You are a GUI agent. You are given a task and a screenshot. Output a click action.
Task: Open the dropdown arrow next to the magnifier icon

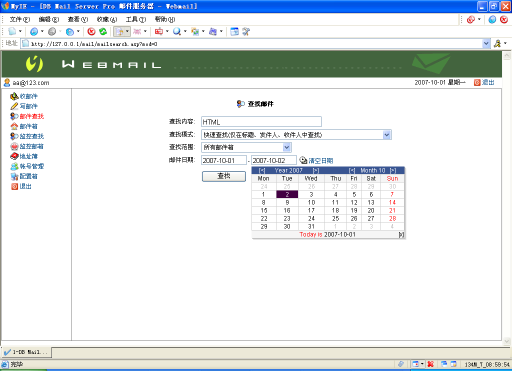185,31
